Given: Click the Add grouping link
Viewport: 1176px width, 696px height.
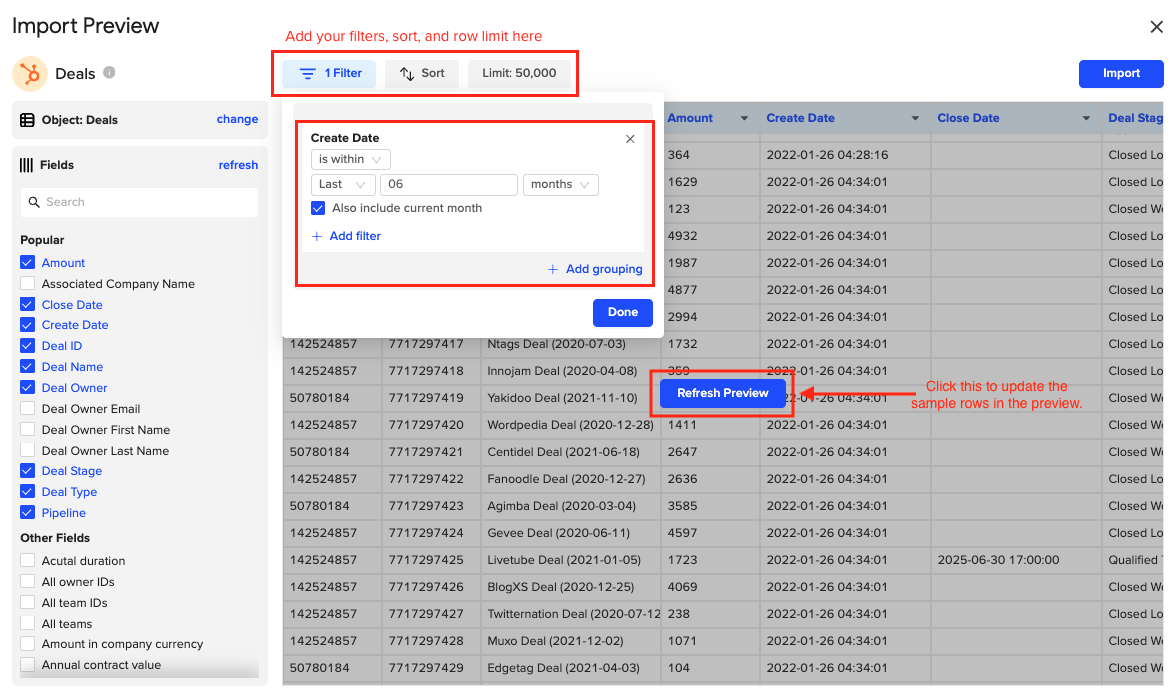Looking at the screenshot, I should click(595, 269).
